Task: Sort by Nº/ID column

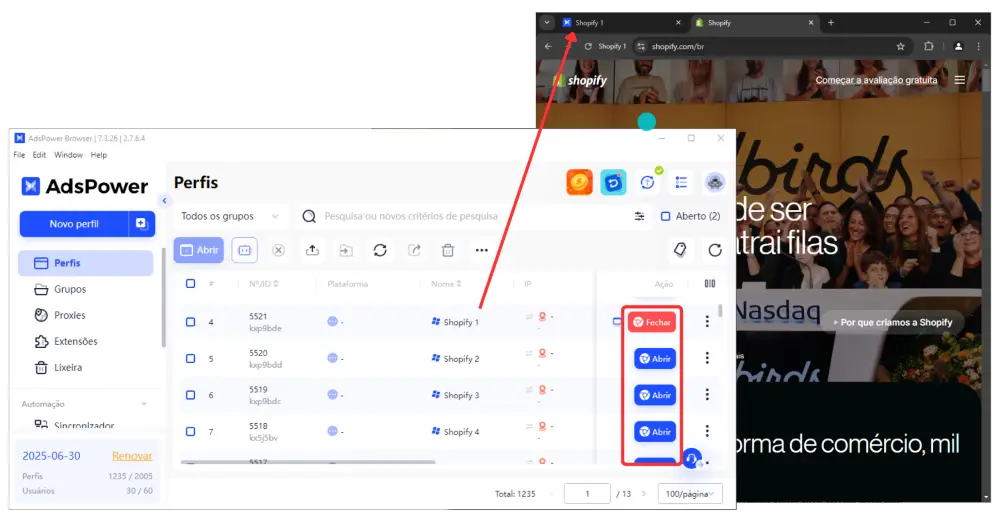Action: pyautogui.click(x=263, y=284)
